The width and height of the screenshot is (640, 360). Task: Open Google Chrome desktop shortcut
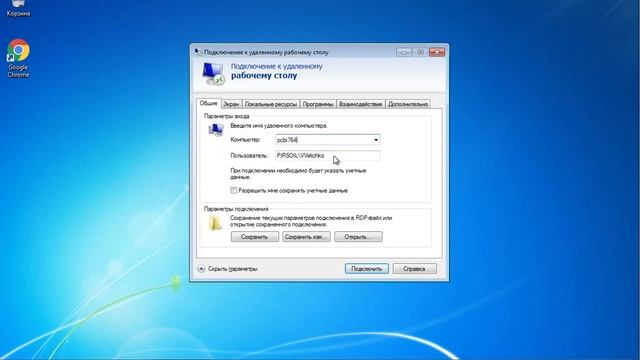click(x=18, y=58)
